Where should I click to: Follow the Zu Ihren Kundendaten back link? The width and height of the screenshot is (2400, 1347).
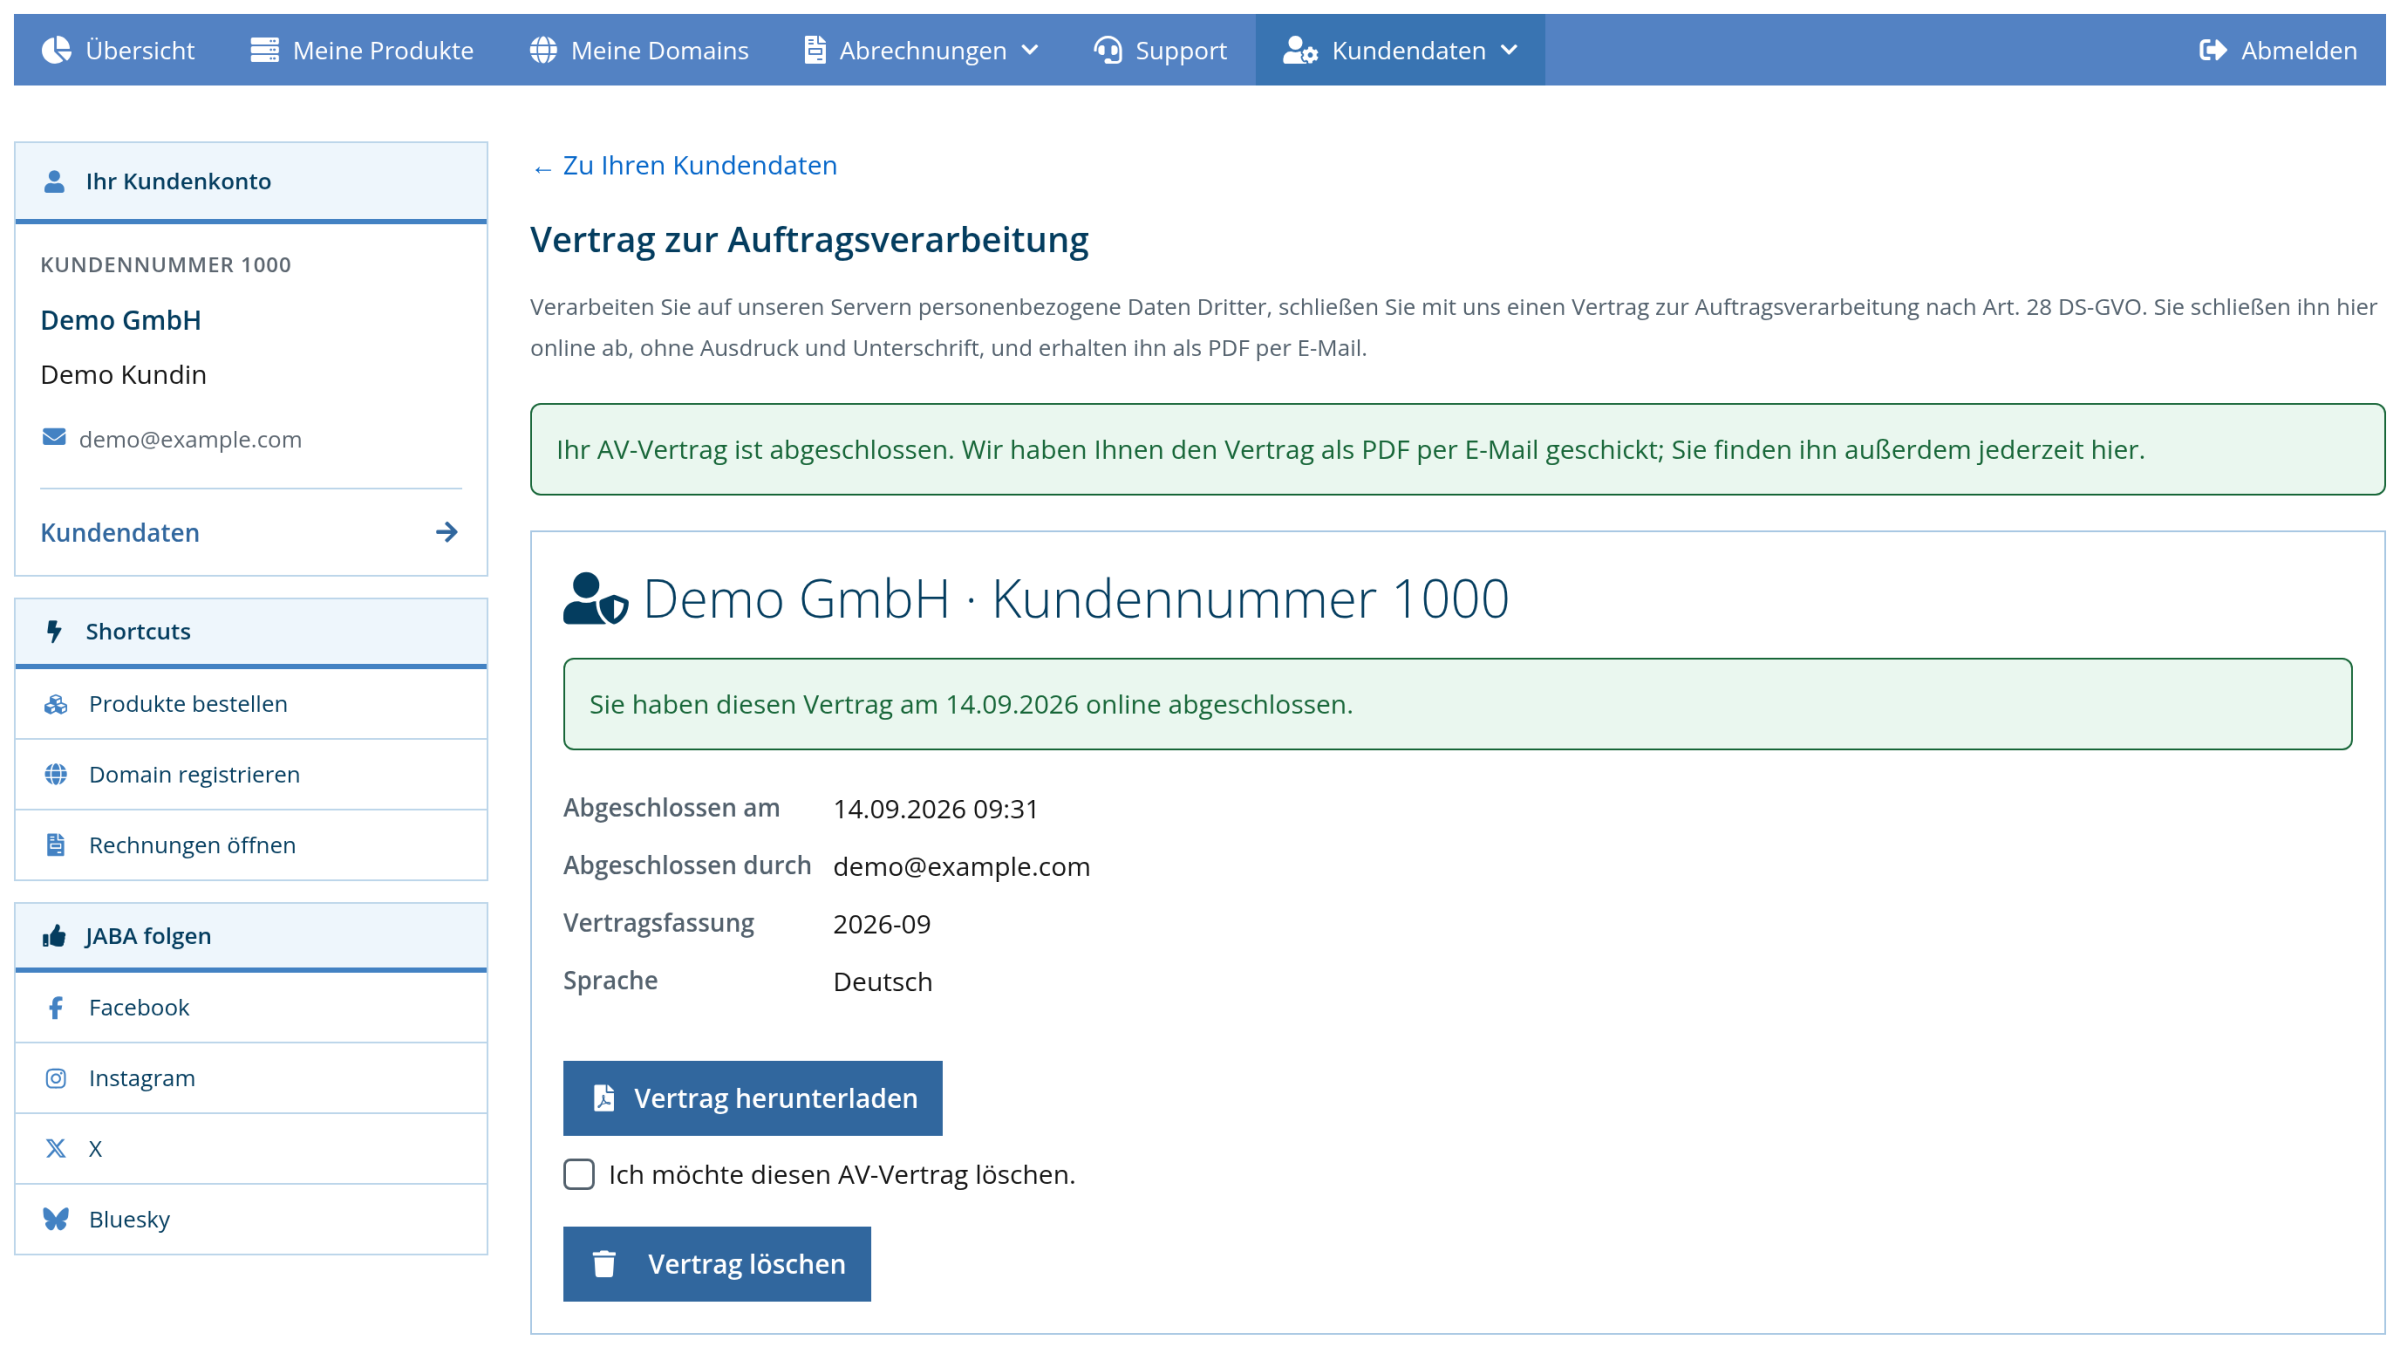click(x=685, y=165)
